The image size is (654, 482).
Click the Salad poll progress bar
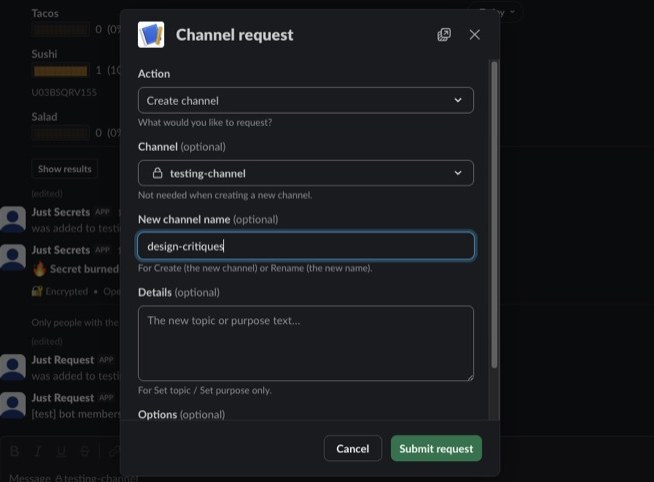[x=61, y=133]
